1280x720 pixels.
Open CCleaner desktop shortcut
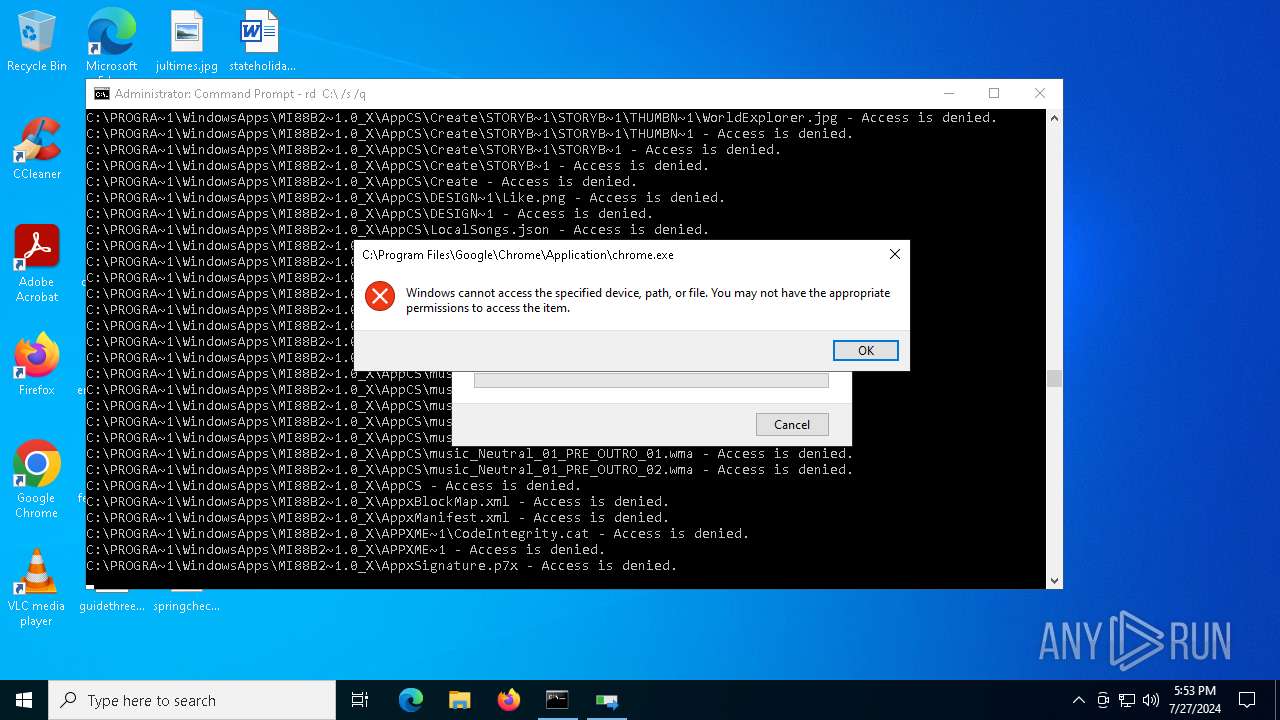(x=37, y=150)
